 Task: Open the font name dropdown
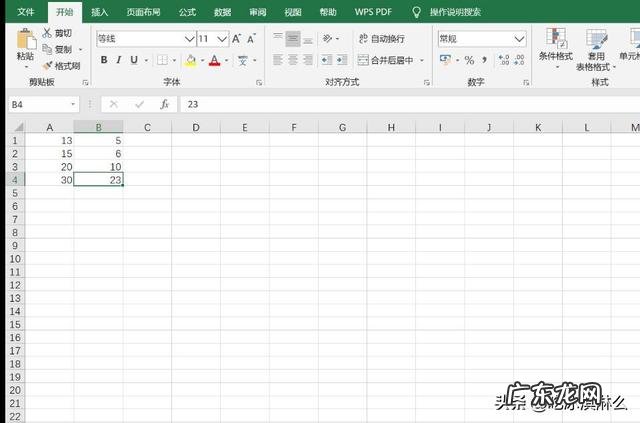[189, 39]
